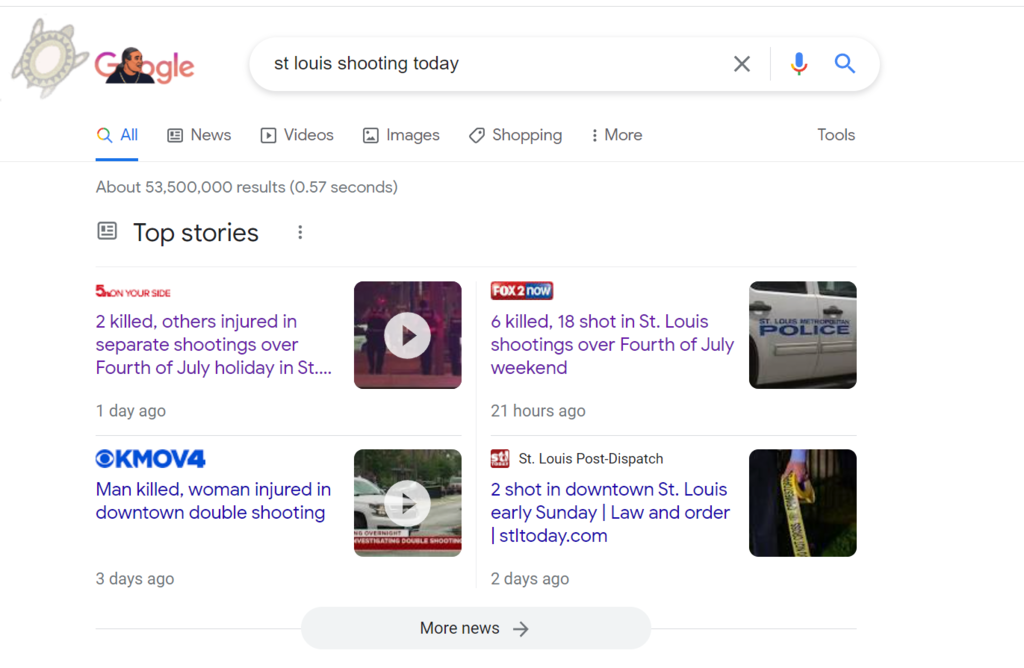
Task: Open the Videos tab
Action: (297, 135)
